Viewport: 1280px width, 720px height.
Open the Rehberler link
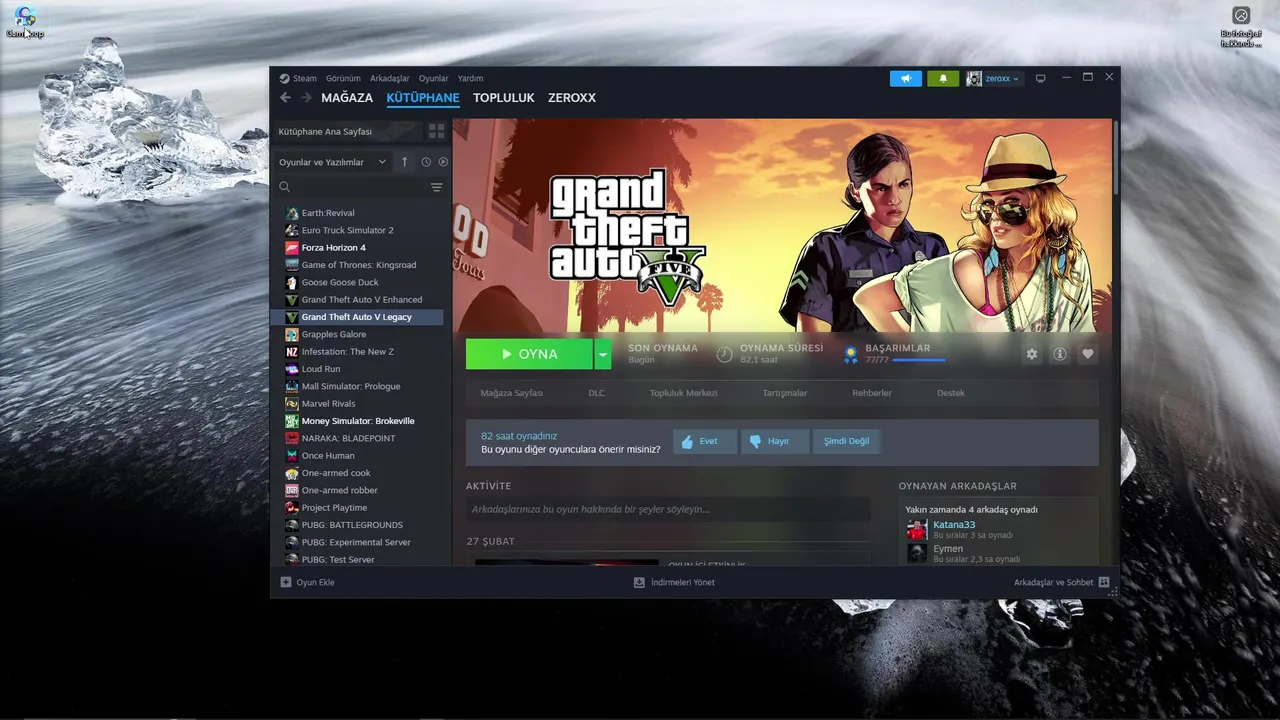[x=872, y=393]
